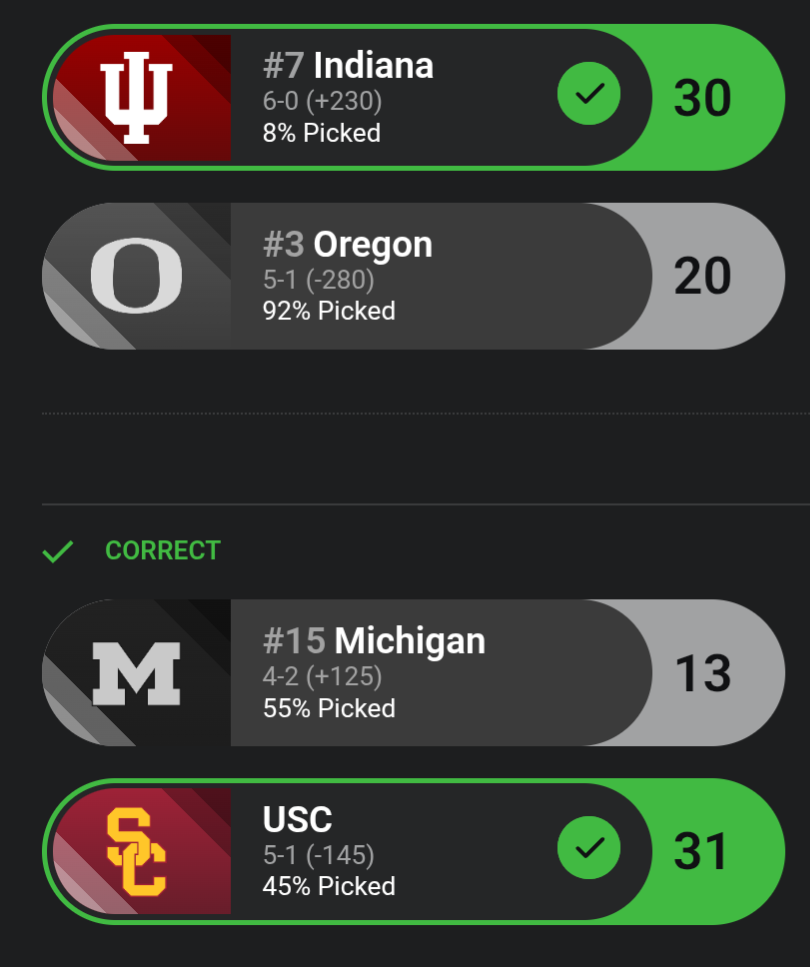
Task: Click Indiana's score of 30
Action: pyautogui.click(x=702, y=98)
